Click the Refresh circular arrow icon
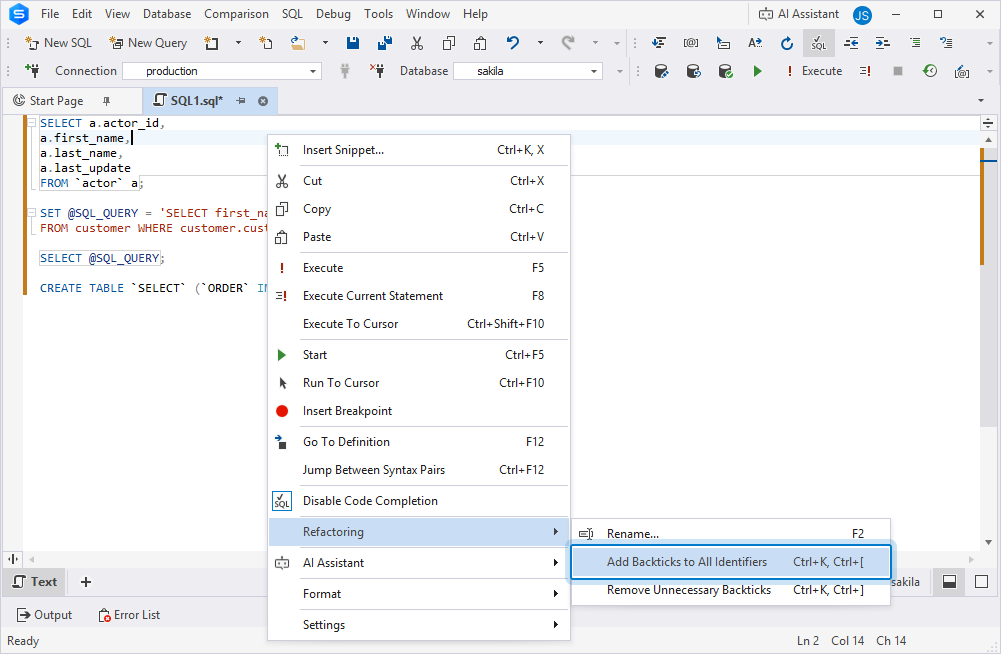The height and width of the screenshot is (654, 1001). click(787, 43)
